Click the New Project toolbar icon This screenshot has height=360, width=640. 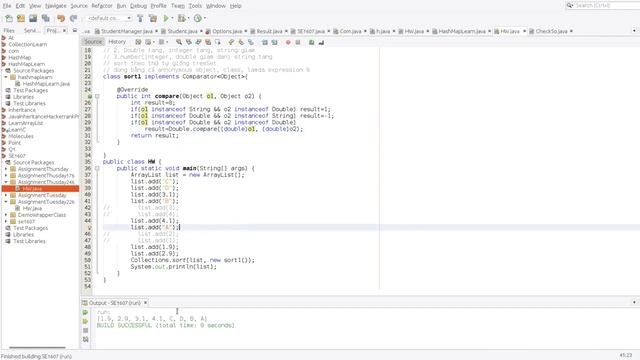(21, 18)
